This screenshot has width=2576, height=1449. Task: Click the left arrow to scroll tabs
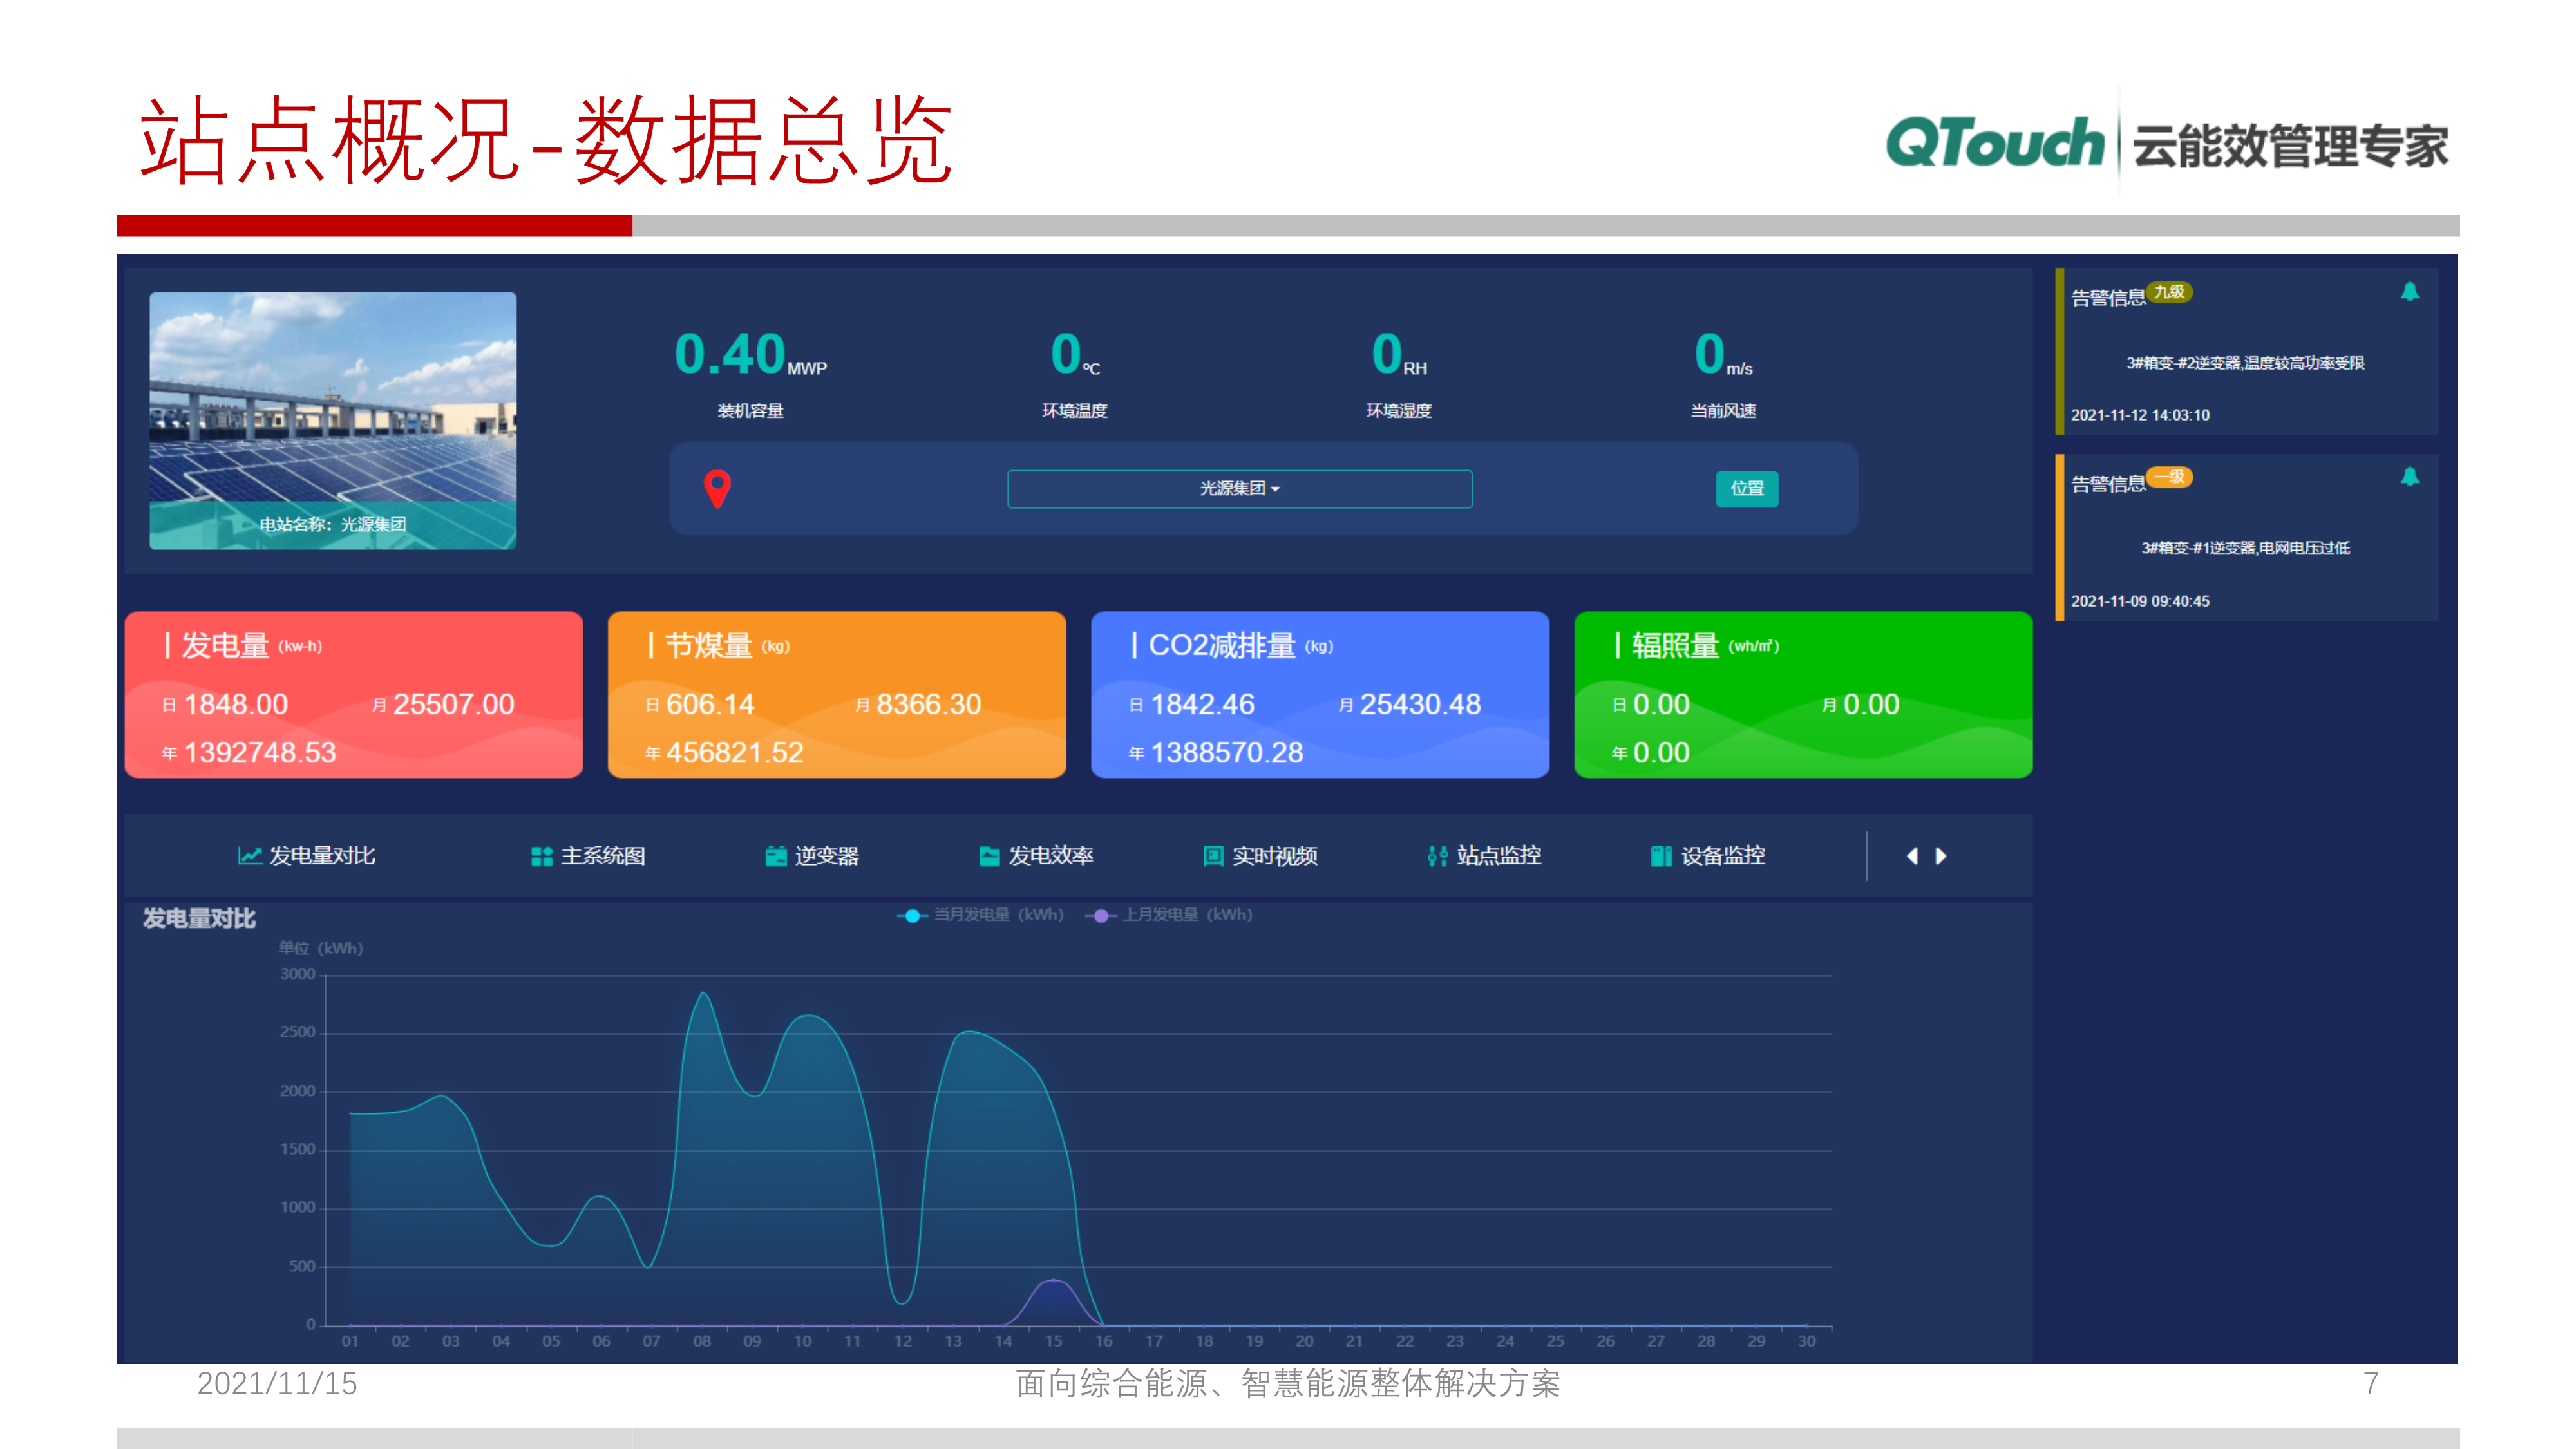(1912, 856)
